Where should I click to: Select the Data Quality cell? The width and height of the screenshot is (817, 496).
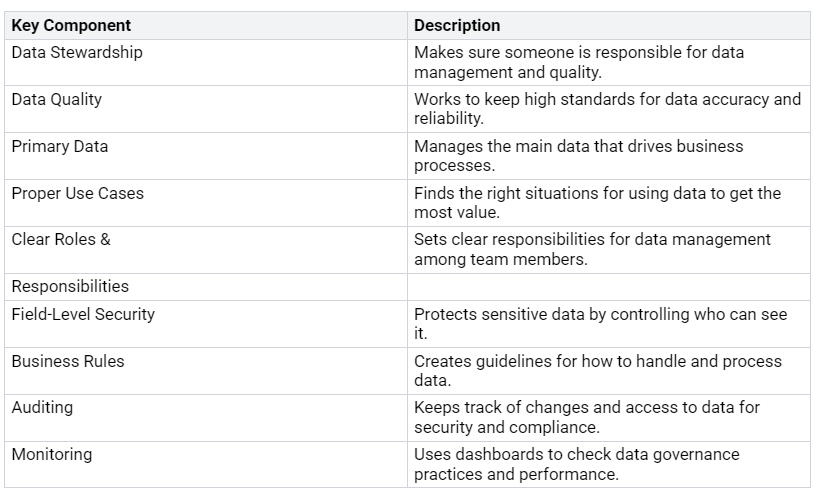[x=57, y=100]
